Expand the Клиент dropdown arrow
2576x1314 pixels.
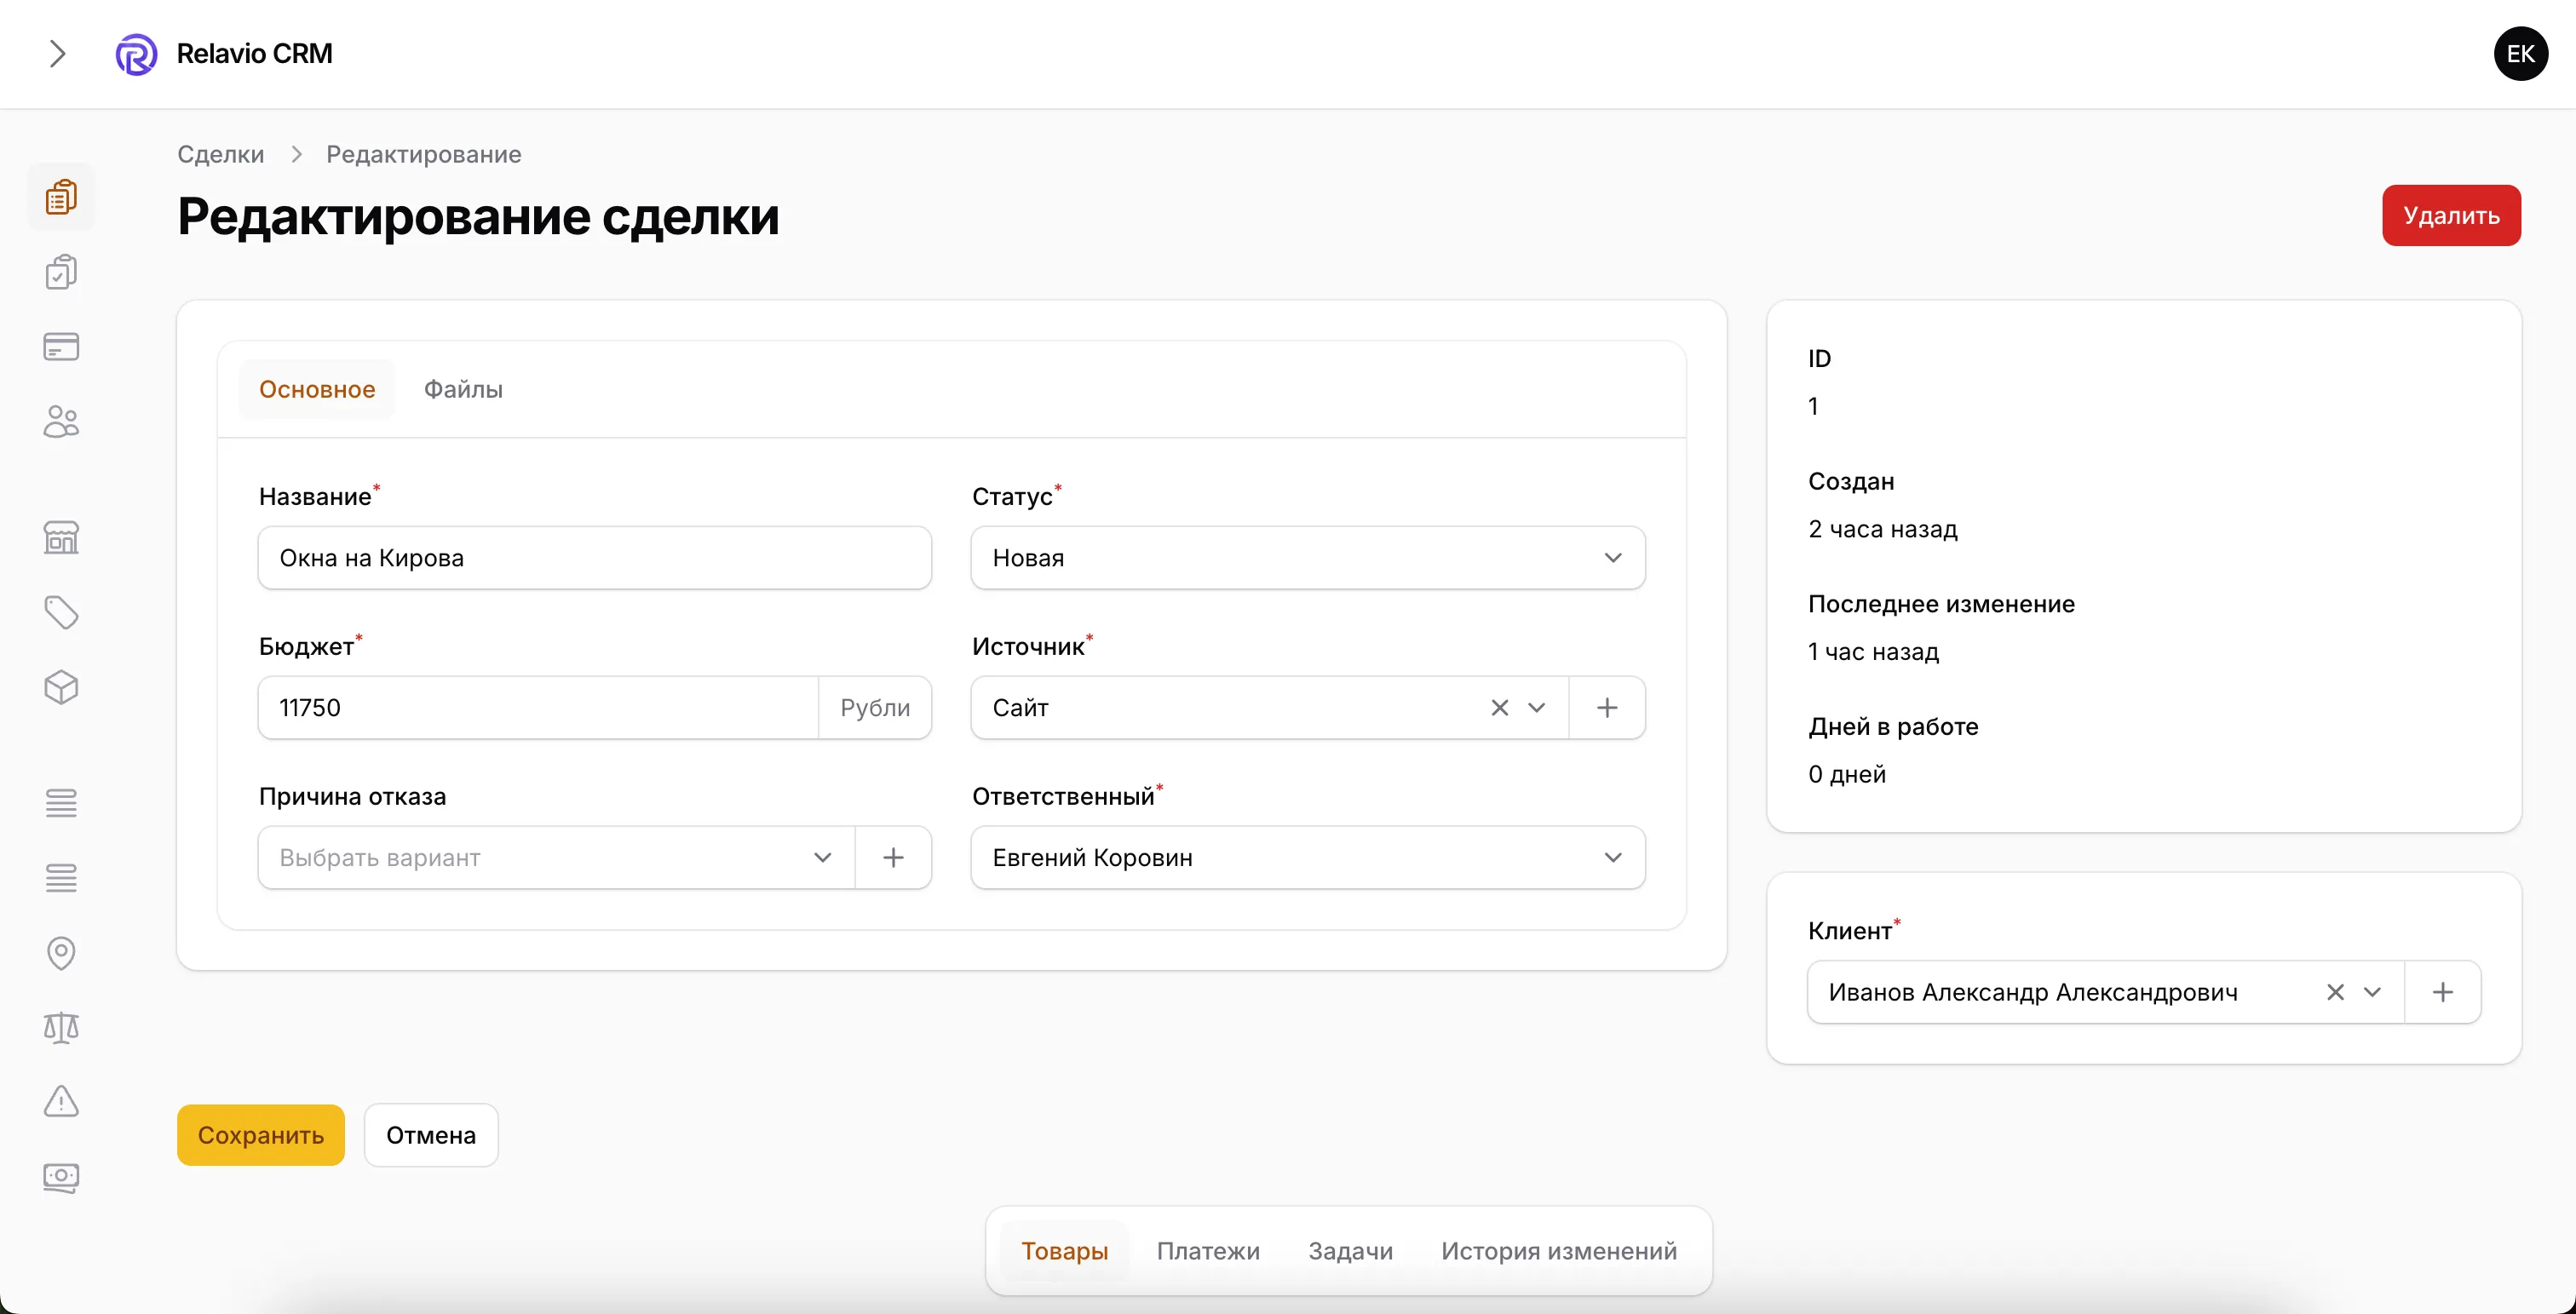coord(2372,992)
